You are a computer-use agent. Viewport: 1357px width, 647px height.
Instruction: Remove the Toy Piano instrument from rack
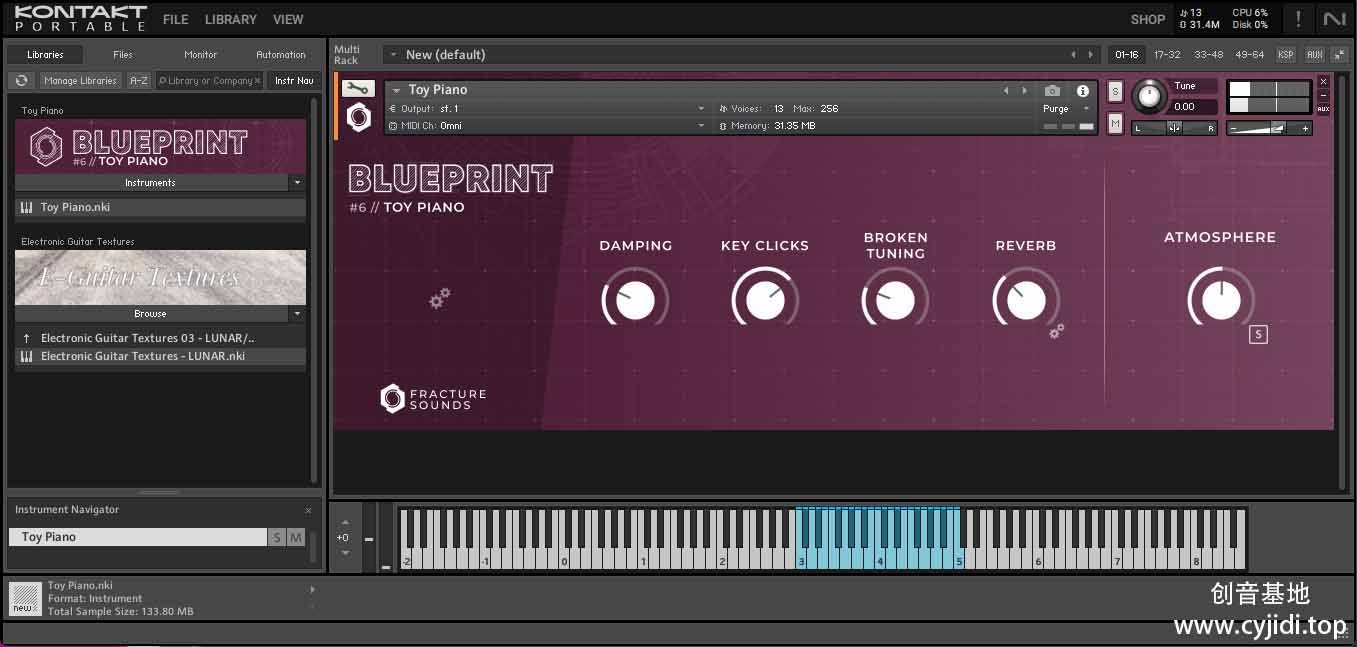[1323, 82]
